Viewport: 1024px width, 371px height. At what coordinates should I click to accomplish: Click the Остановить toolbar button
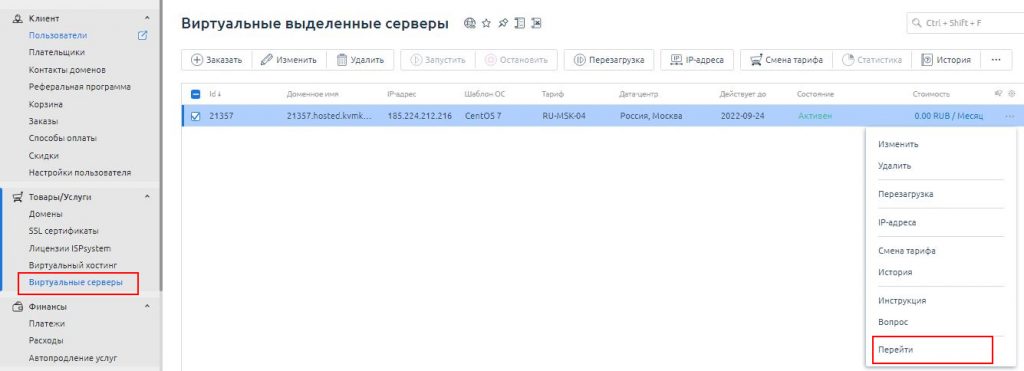(x=516, y=60)
